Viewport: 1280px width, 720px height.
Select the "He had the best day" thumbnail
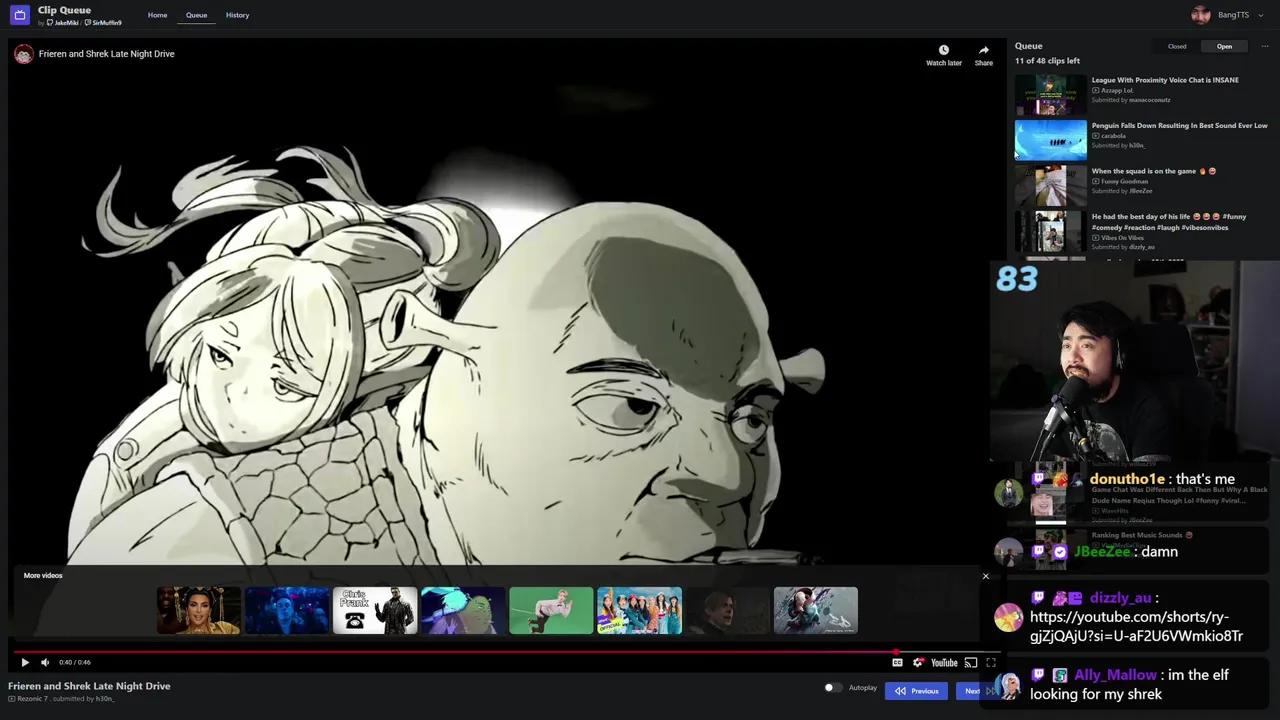click(1050, 231)
